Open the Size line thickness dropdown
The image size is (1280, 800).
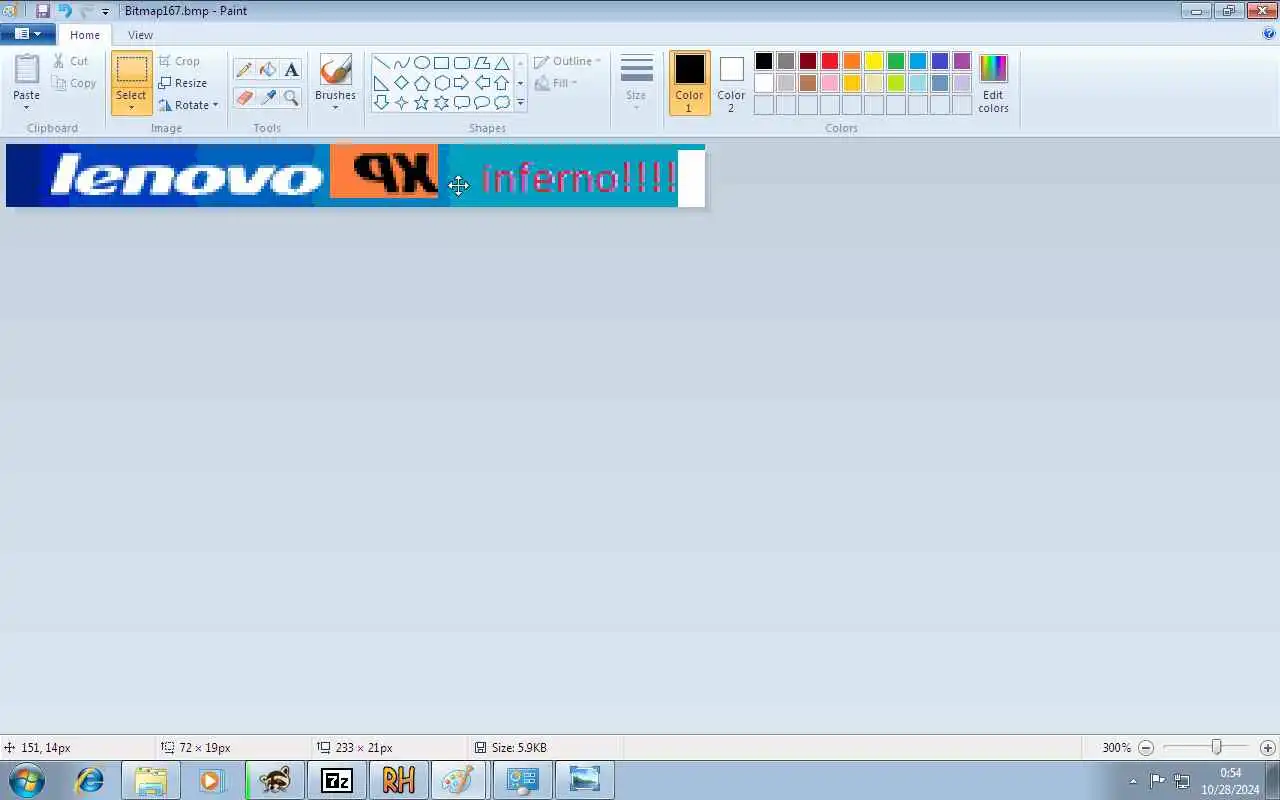coord(636,82)
